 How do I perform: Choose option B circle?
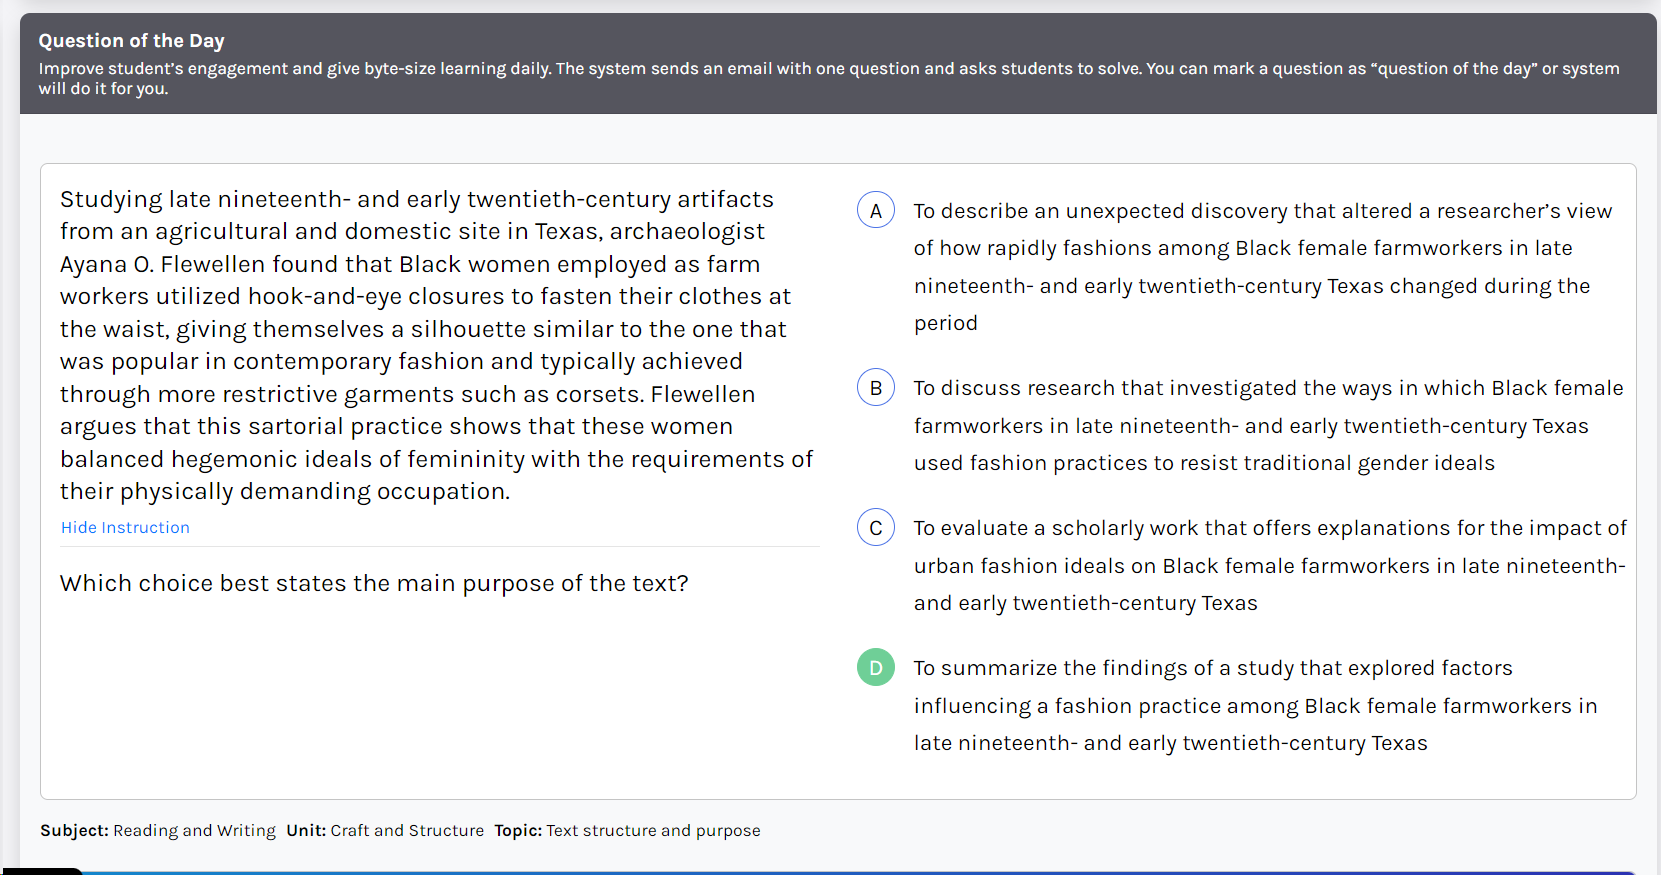click(x=876, y=388)
